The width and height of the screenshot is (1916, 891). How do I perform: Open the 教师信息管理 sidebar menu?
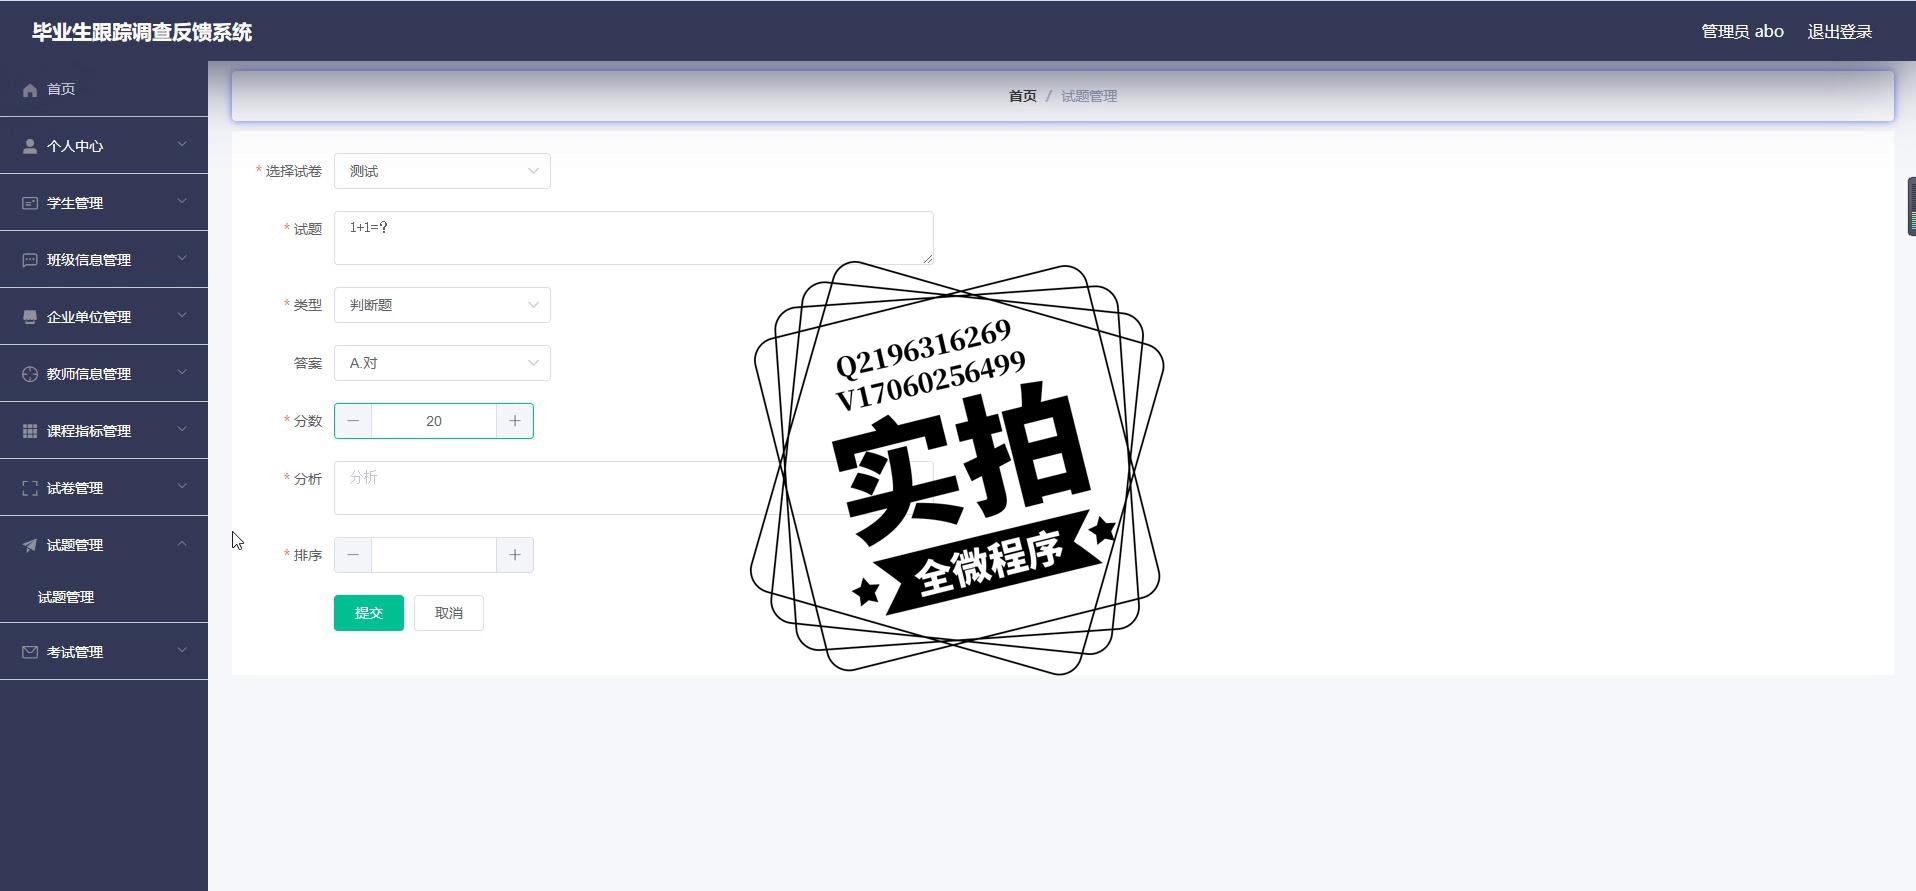[x=104, y=374]
